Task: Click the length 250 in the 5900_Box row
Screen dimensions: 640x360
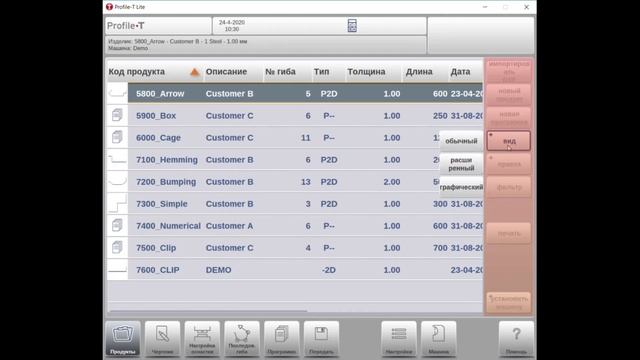Action: 440,116
